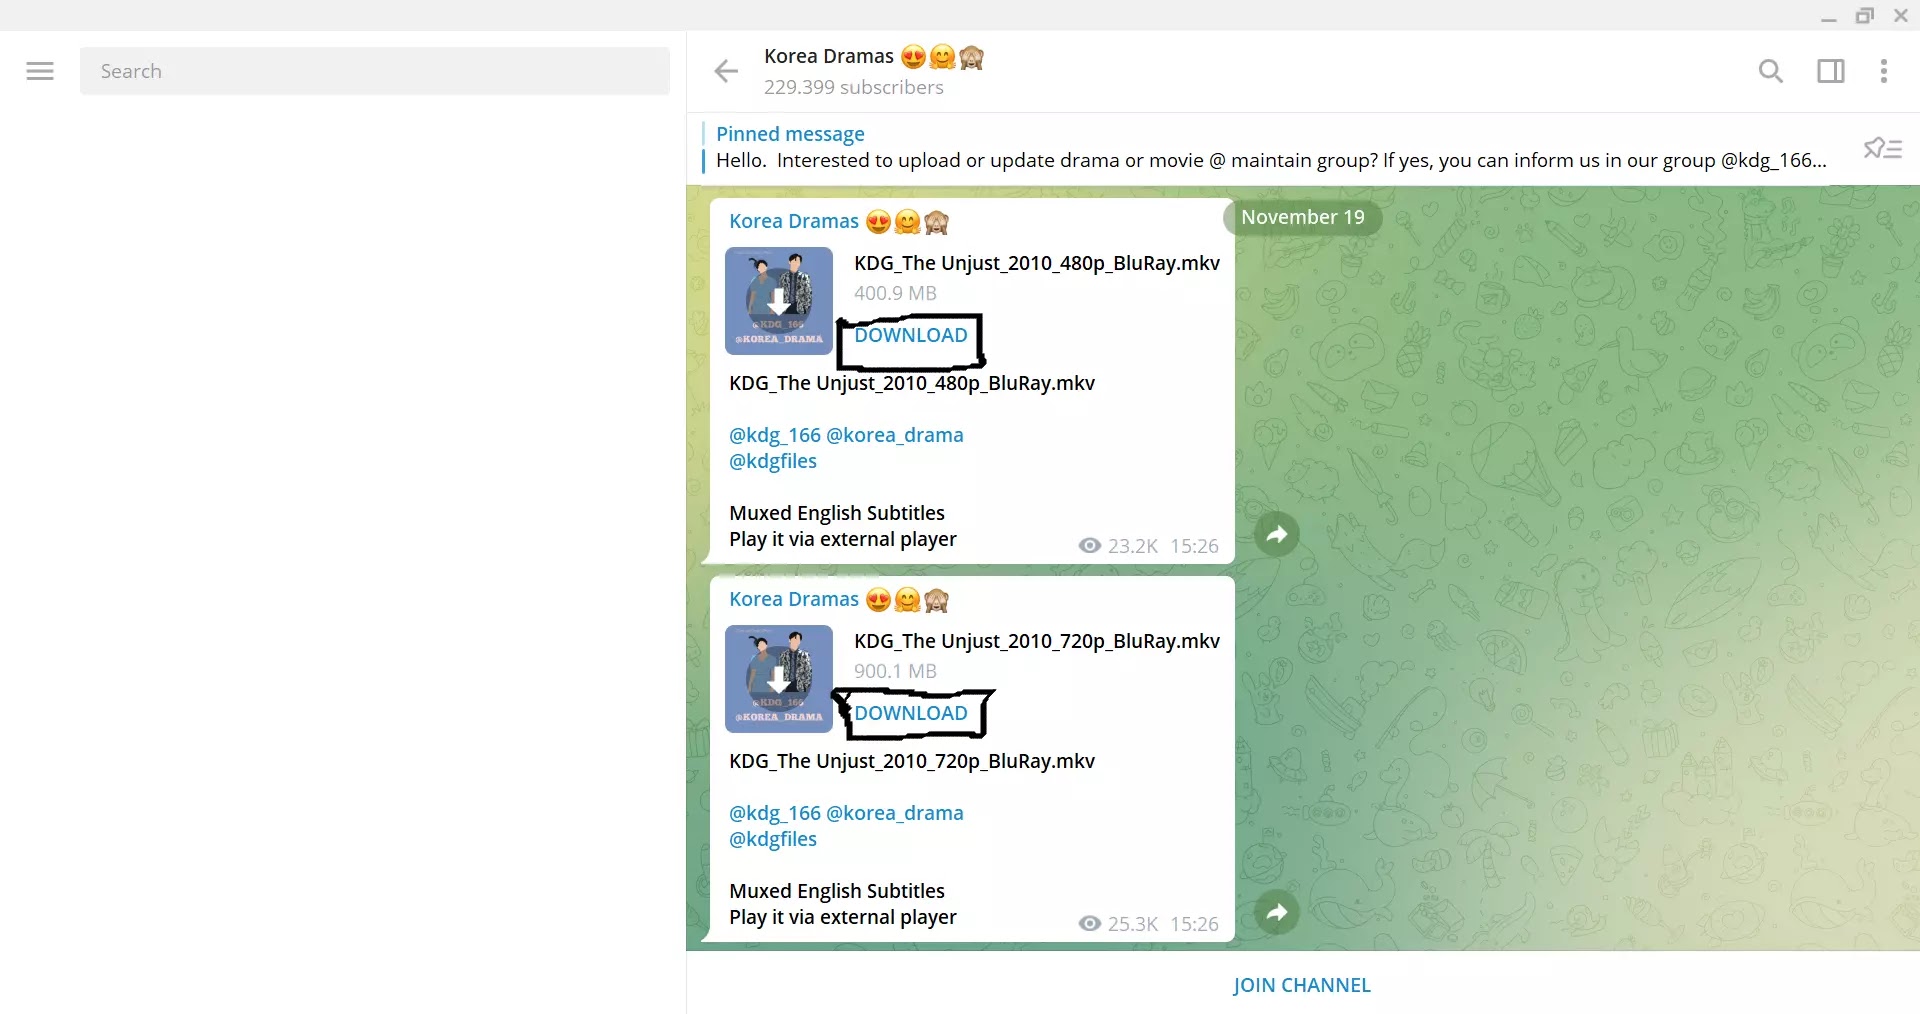This screenshot has width=1920, height=1014.
Task: Forward the 720p BluRay file message
Action: (1277, 912)
